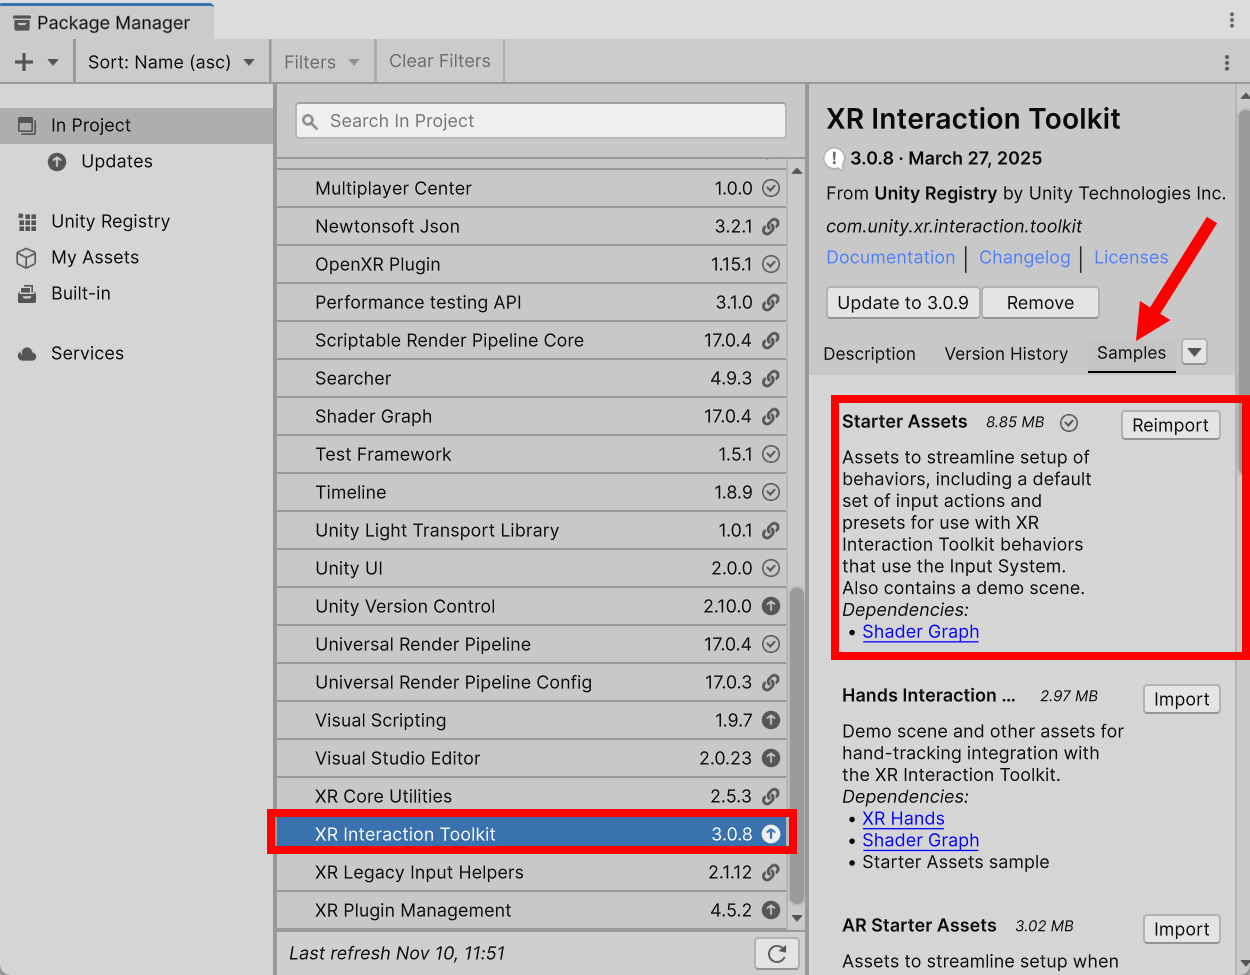This screenshot has width=1250, height=975.
Task: Click the Multiplayer Center installed checkmark icon
Action: coord(771,188)
